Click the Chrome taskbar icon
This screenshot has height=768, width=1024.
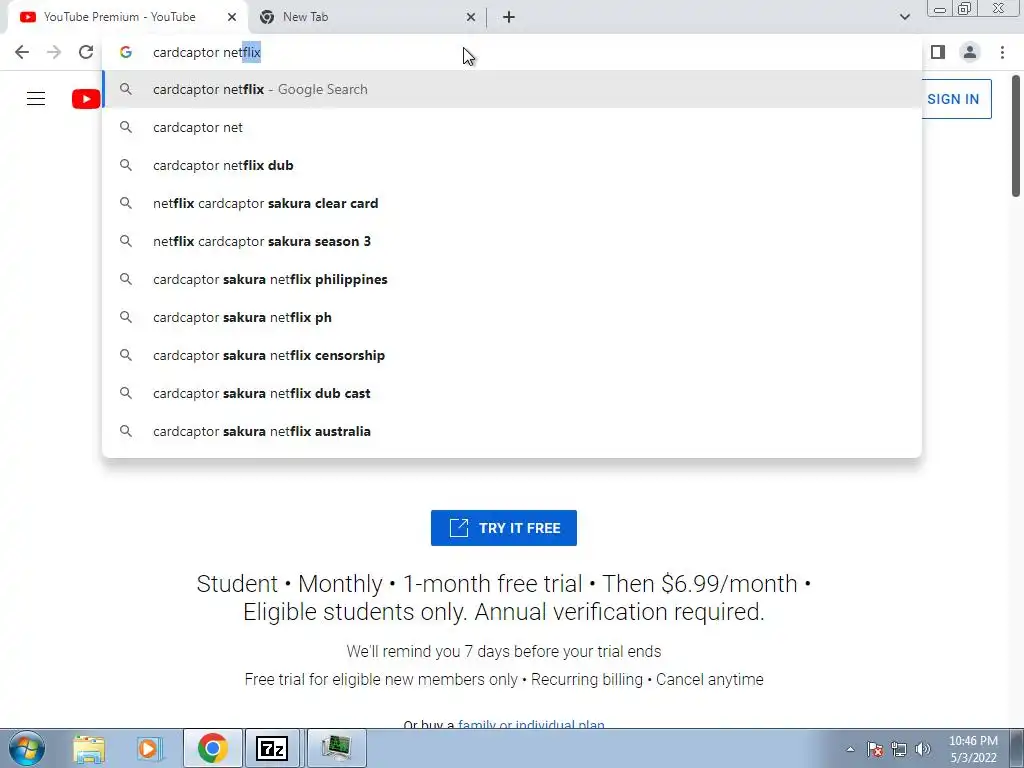[x=212, y=748]
